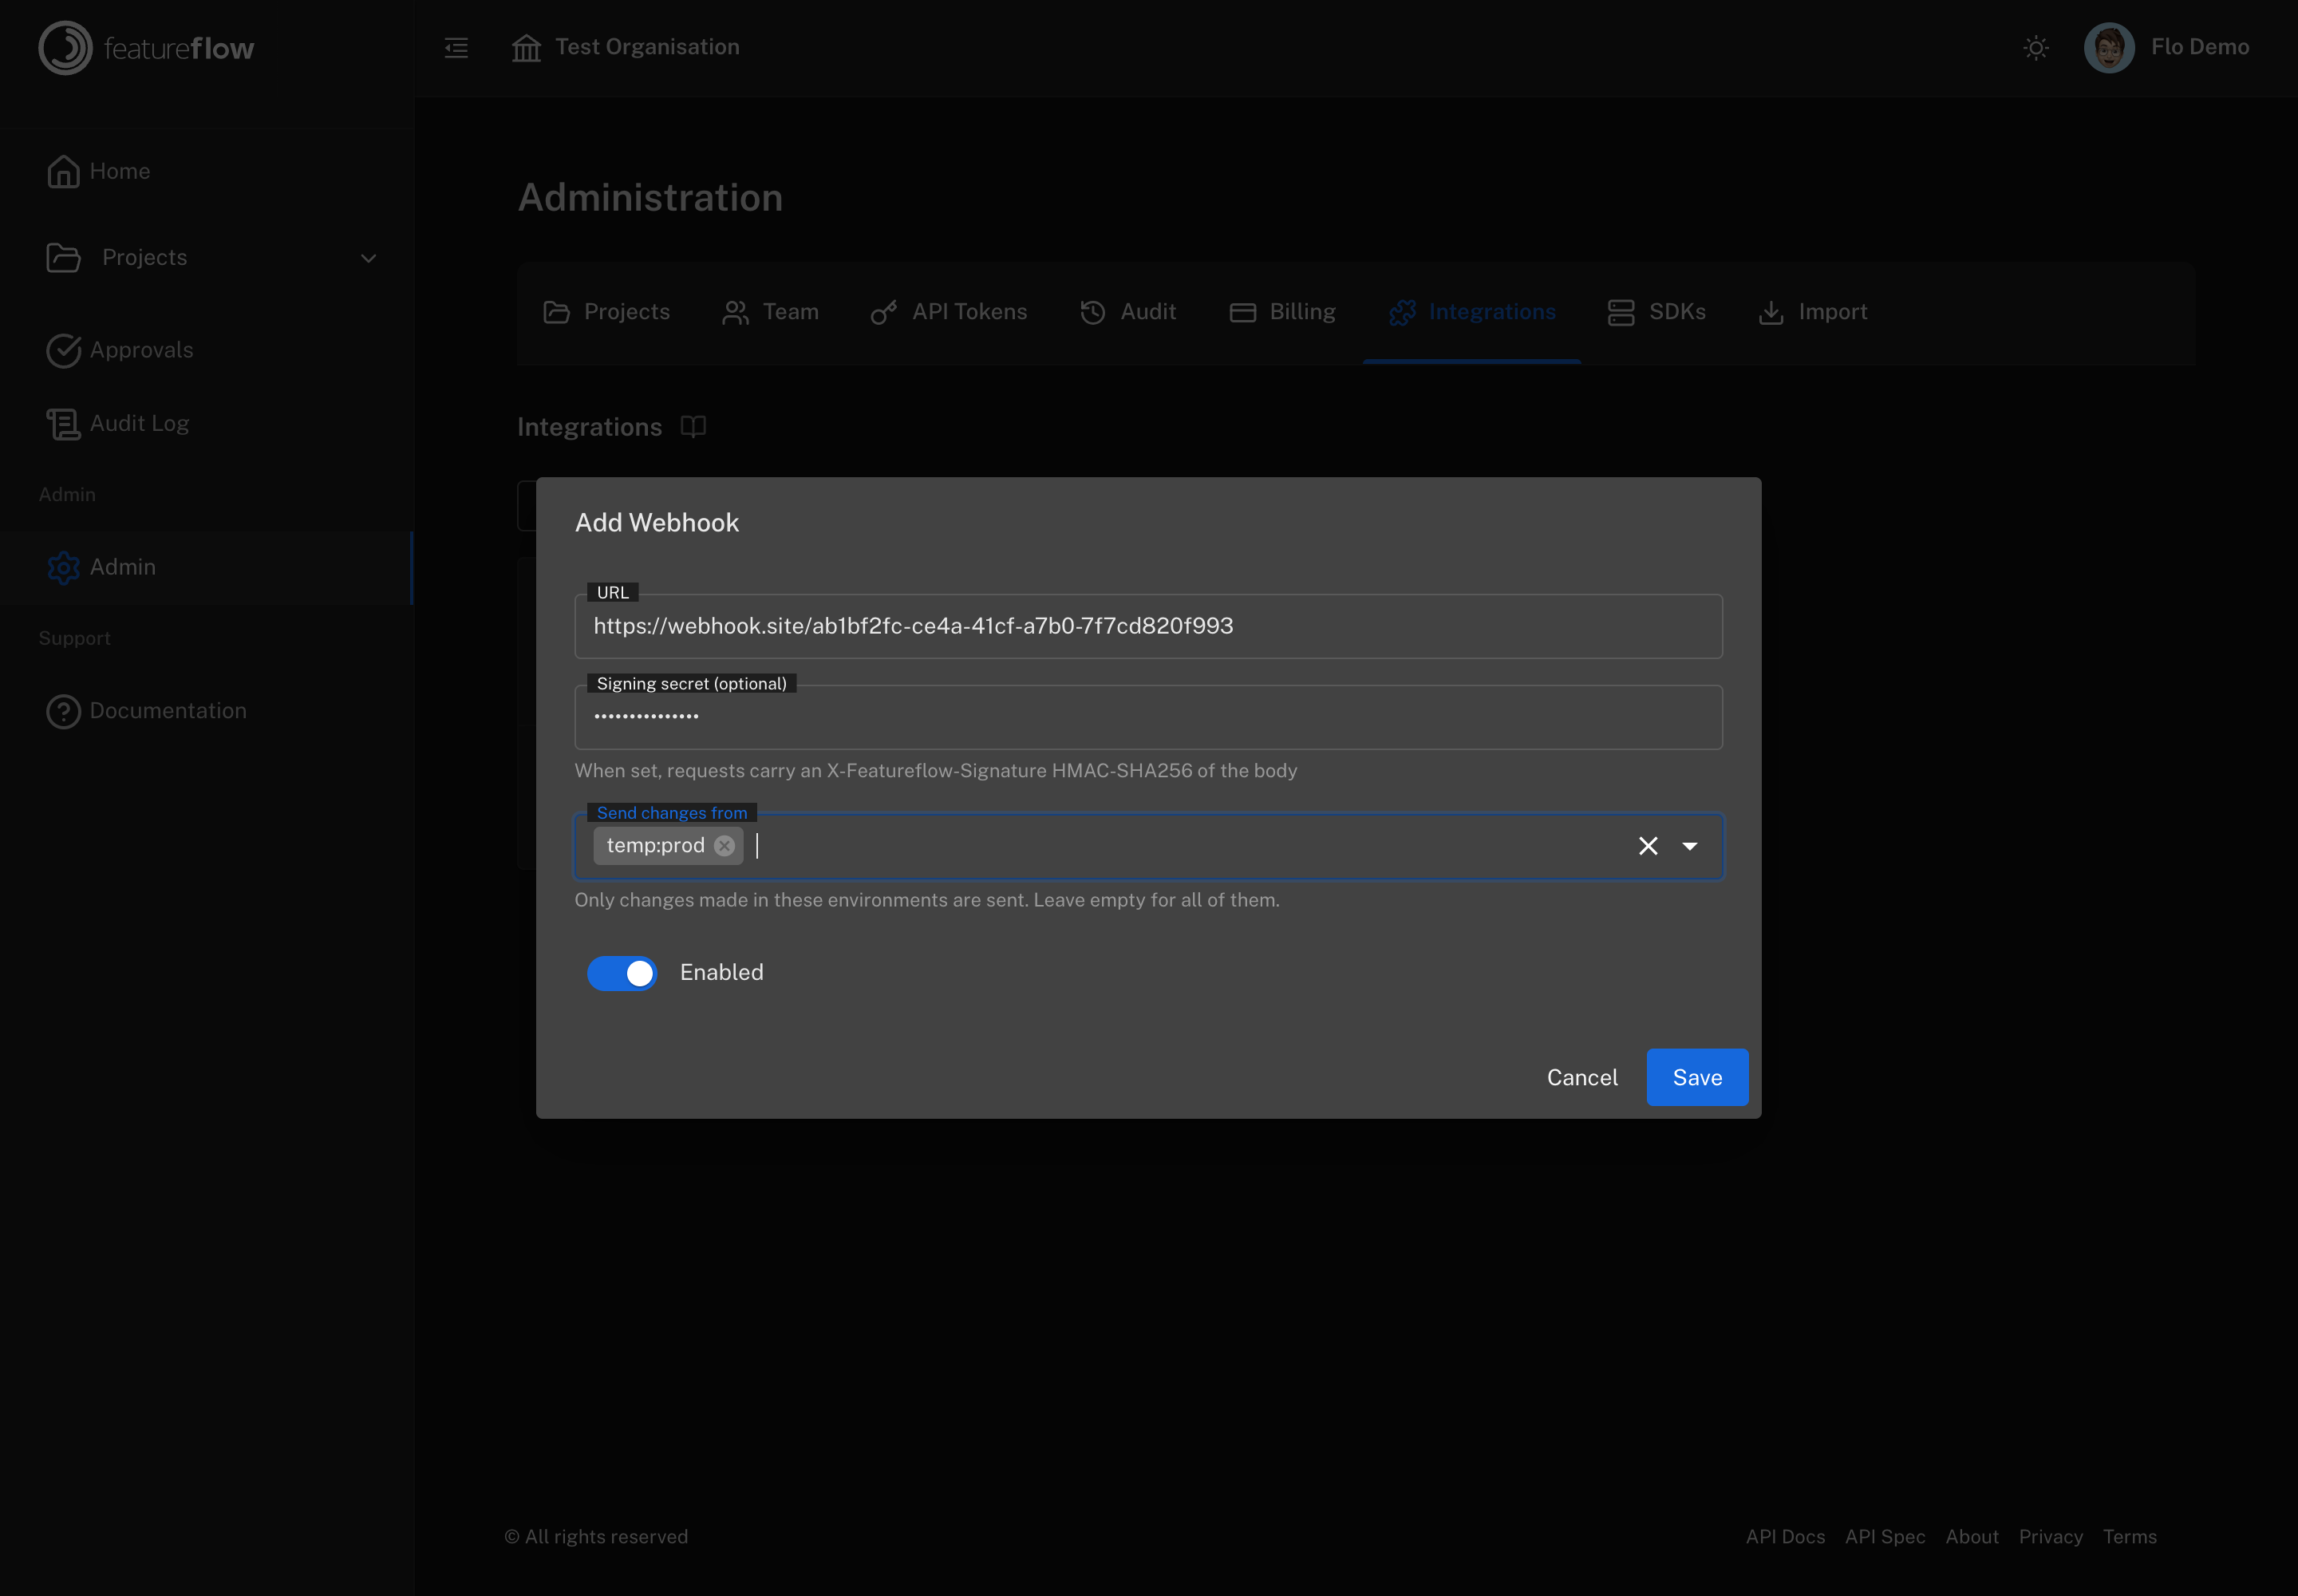Click Test Organisation name
The image size is (2298, 1596).
(x=647, y=47)
